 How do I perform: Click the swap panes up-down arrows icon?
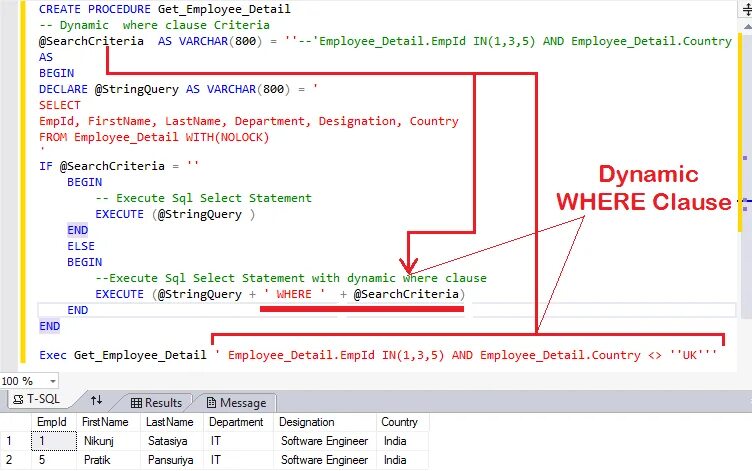point(96,400)
